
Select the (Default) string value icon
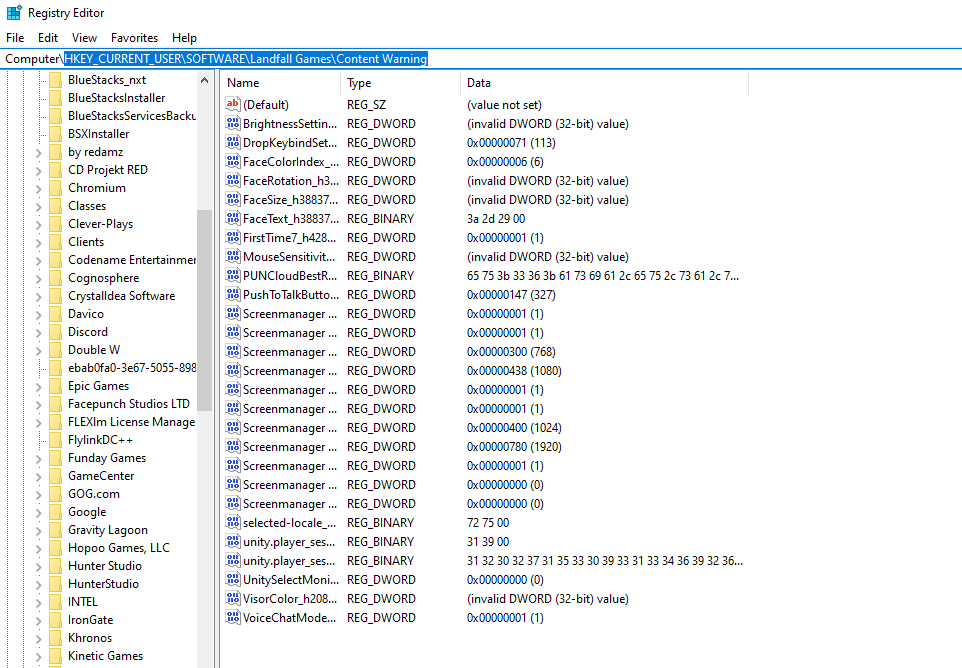233,104
